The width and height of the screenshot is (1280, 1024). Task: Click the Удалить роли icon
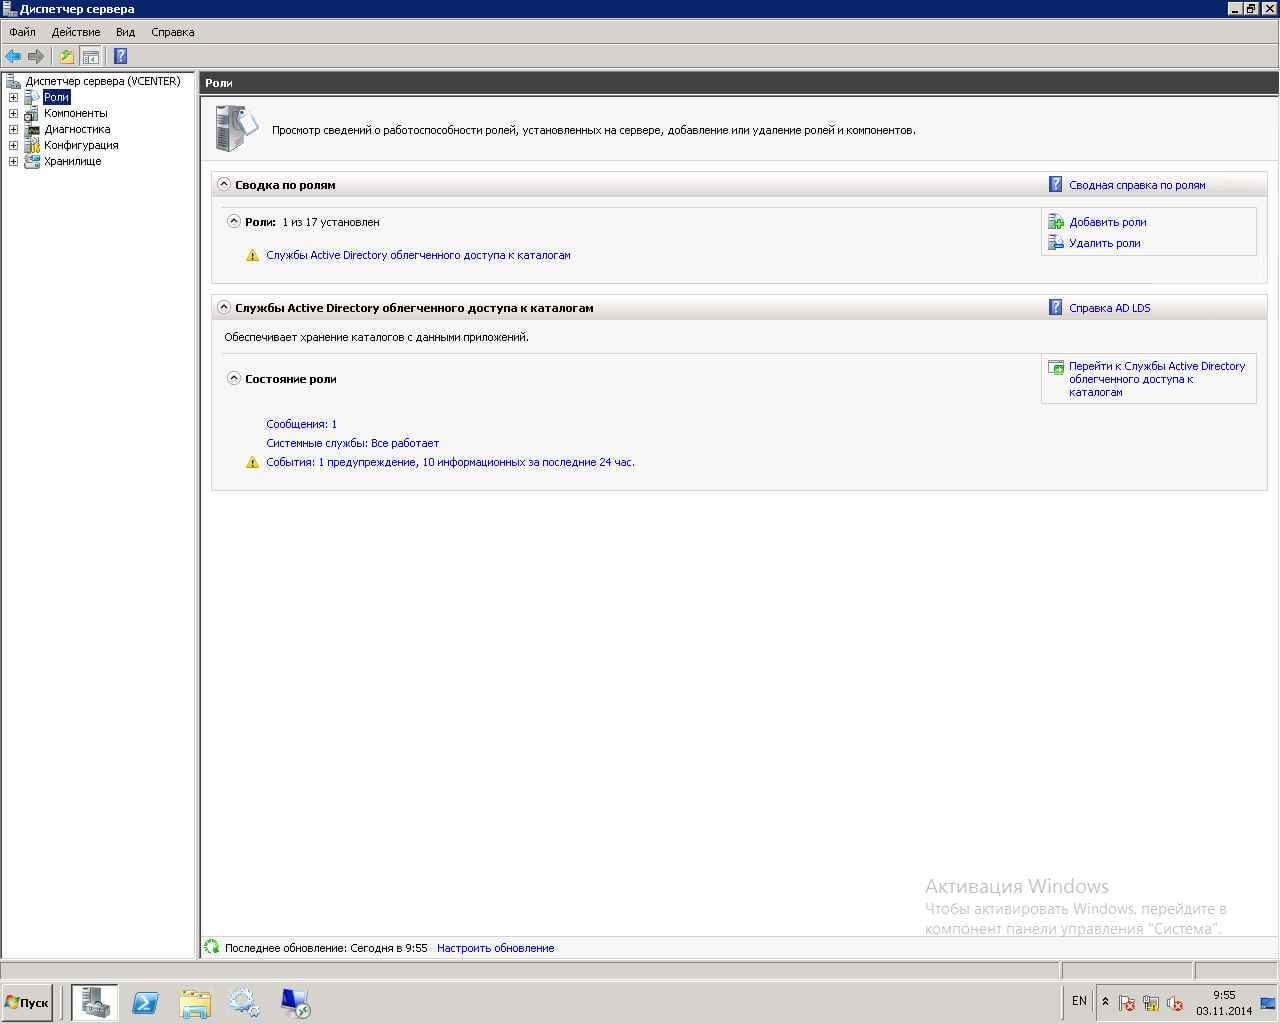pos(1056,243)
